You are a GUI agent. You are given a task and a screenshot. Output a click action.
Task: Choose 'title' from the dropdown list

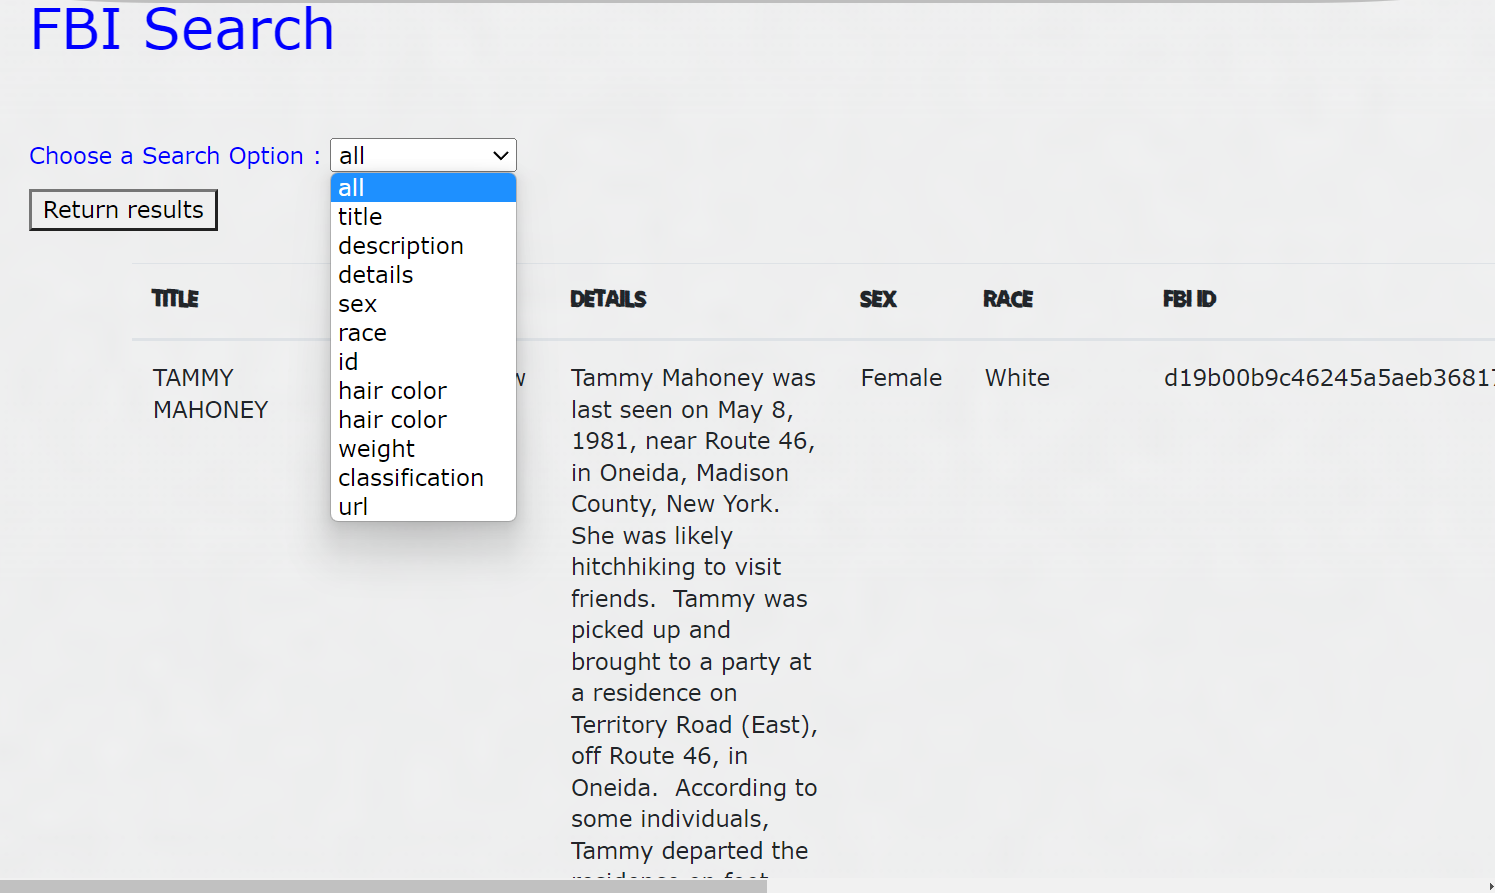(x=423, y=217)
